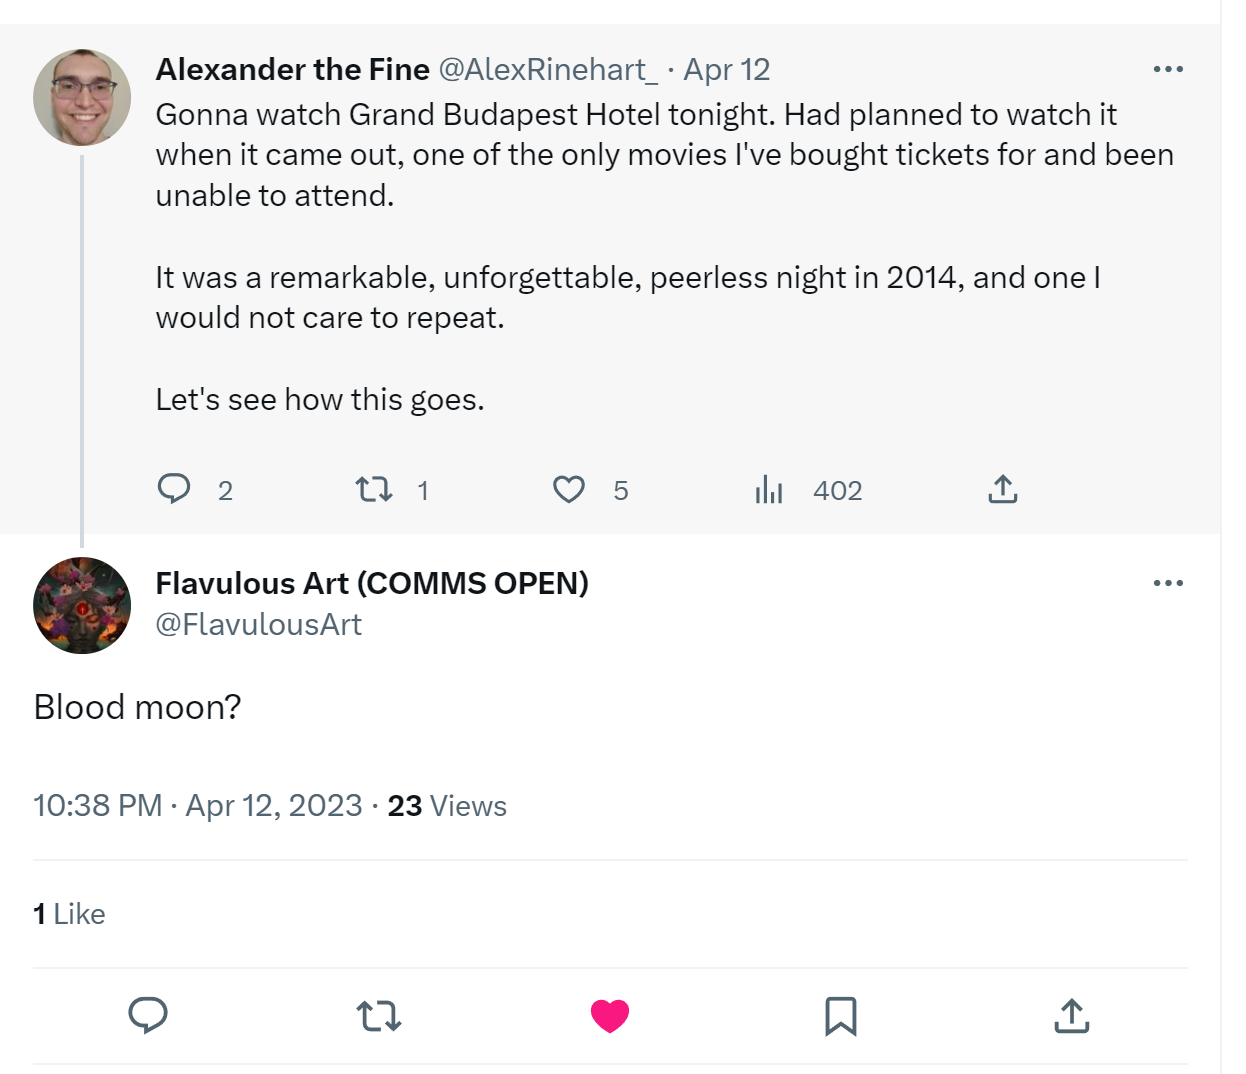Image resolution: width=1246 pixels, height=1074 pixels.
Task: Reply to the Blood moon tweet
Action: point(148,1015)
